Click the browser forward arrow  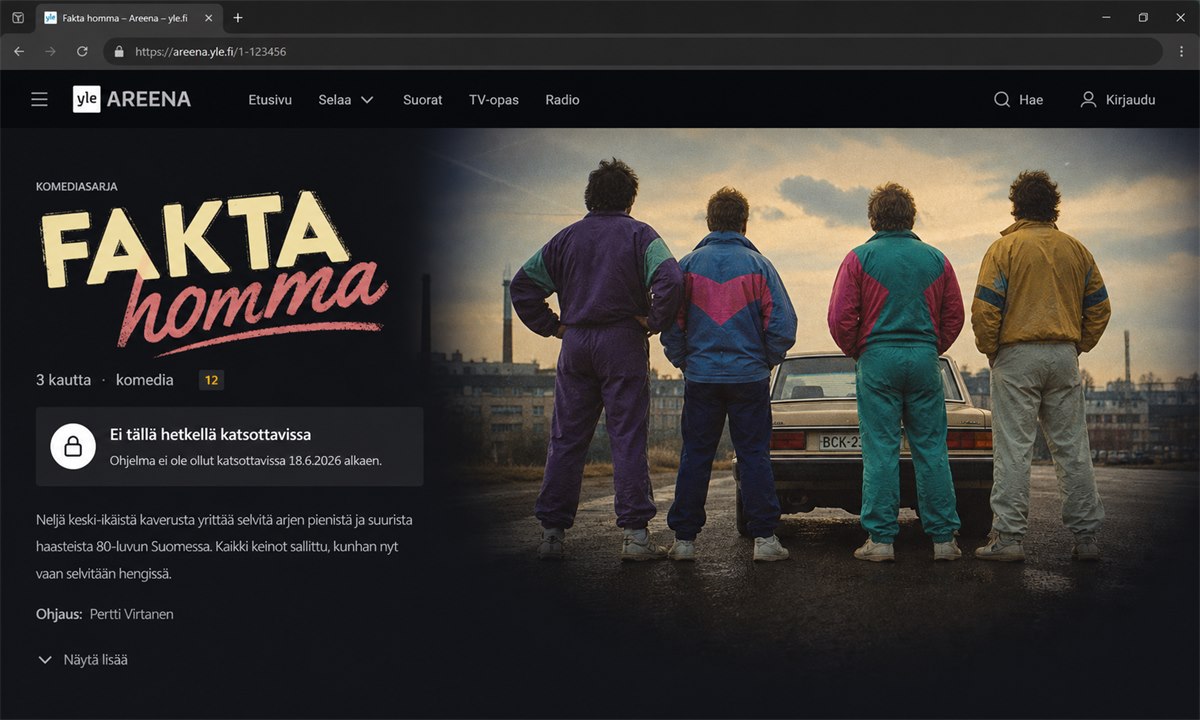(x=50, y=51)
